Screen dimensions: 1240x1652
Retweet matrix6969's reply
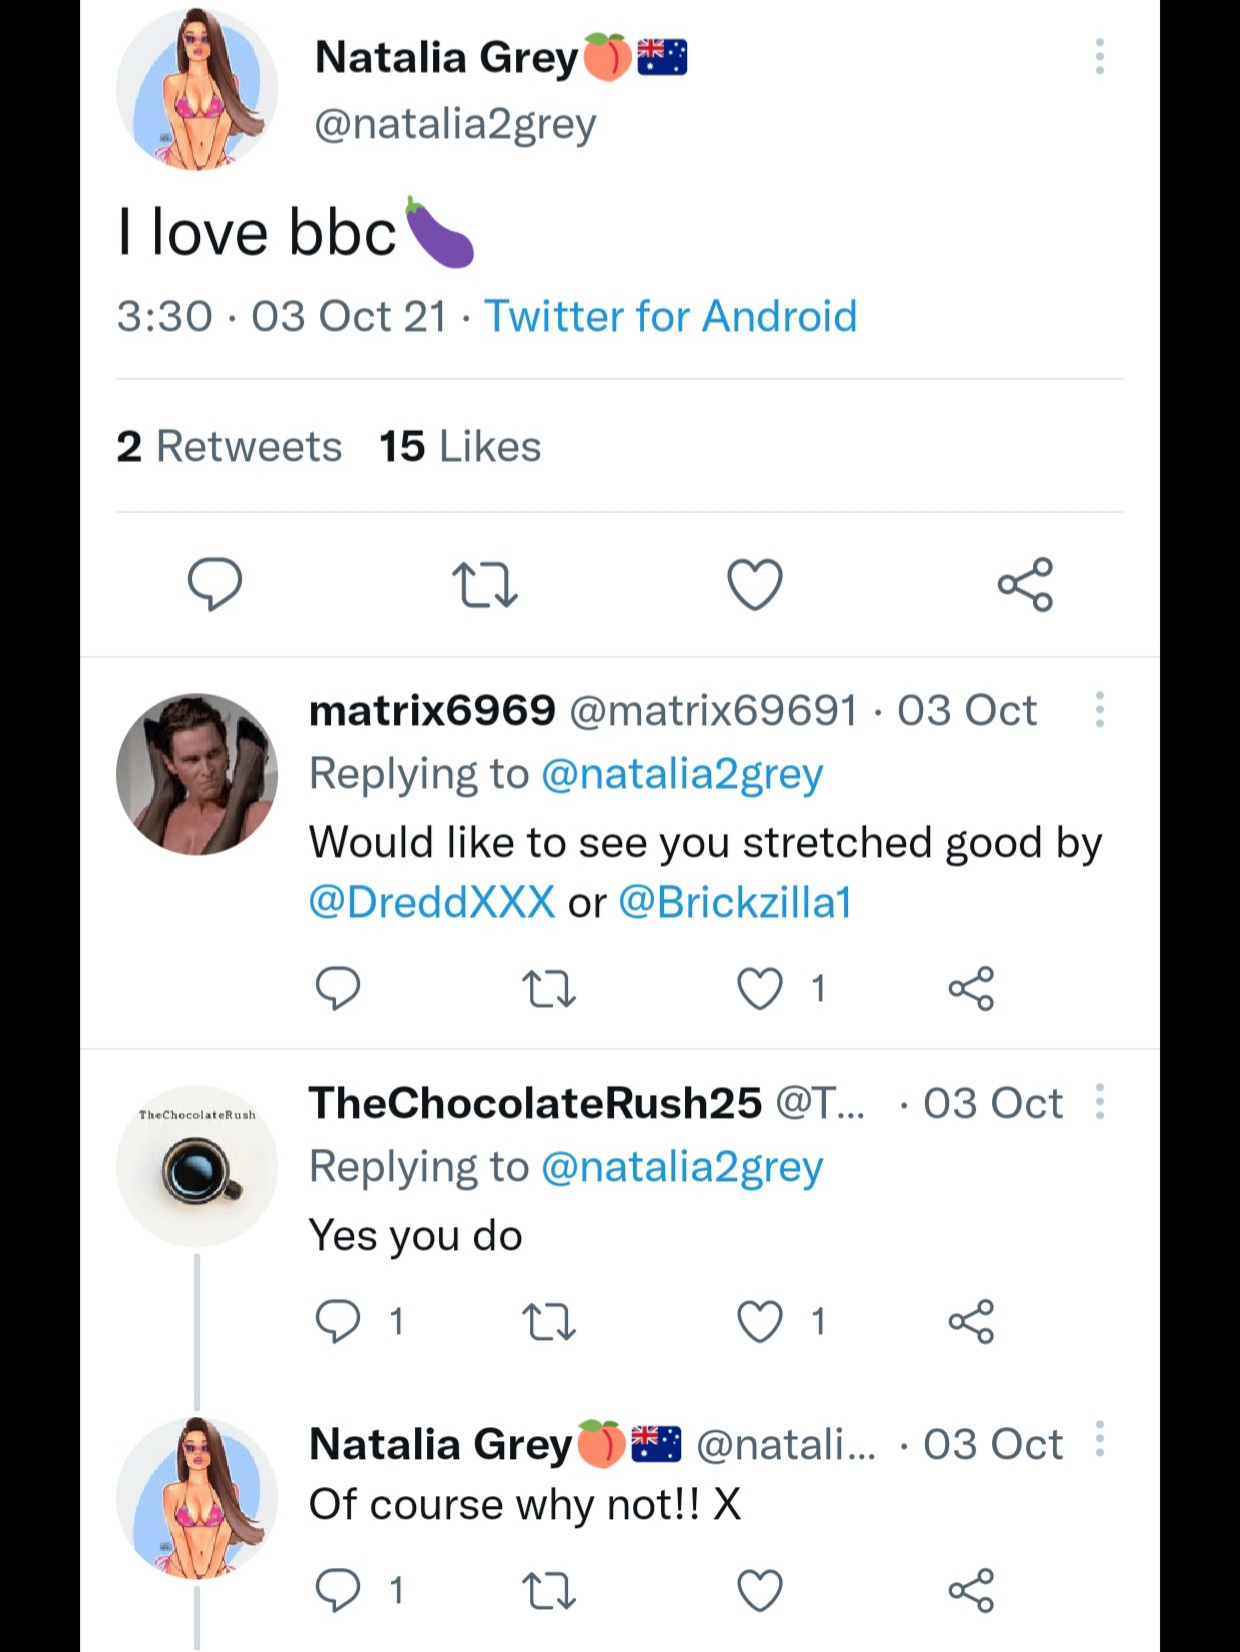tap(549, 989)
